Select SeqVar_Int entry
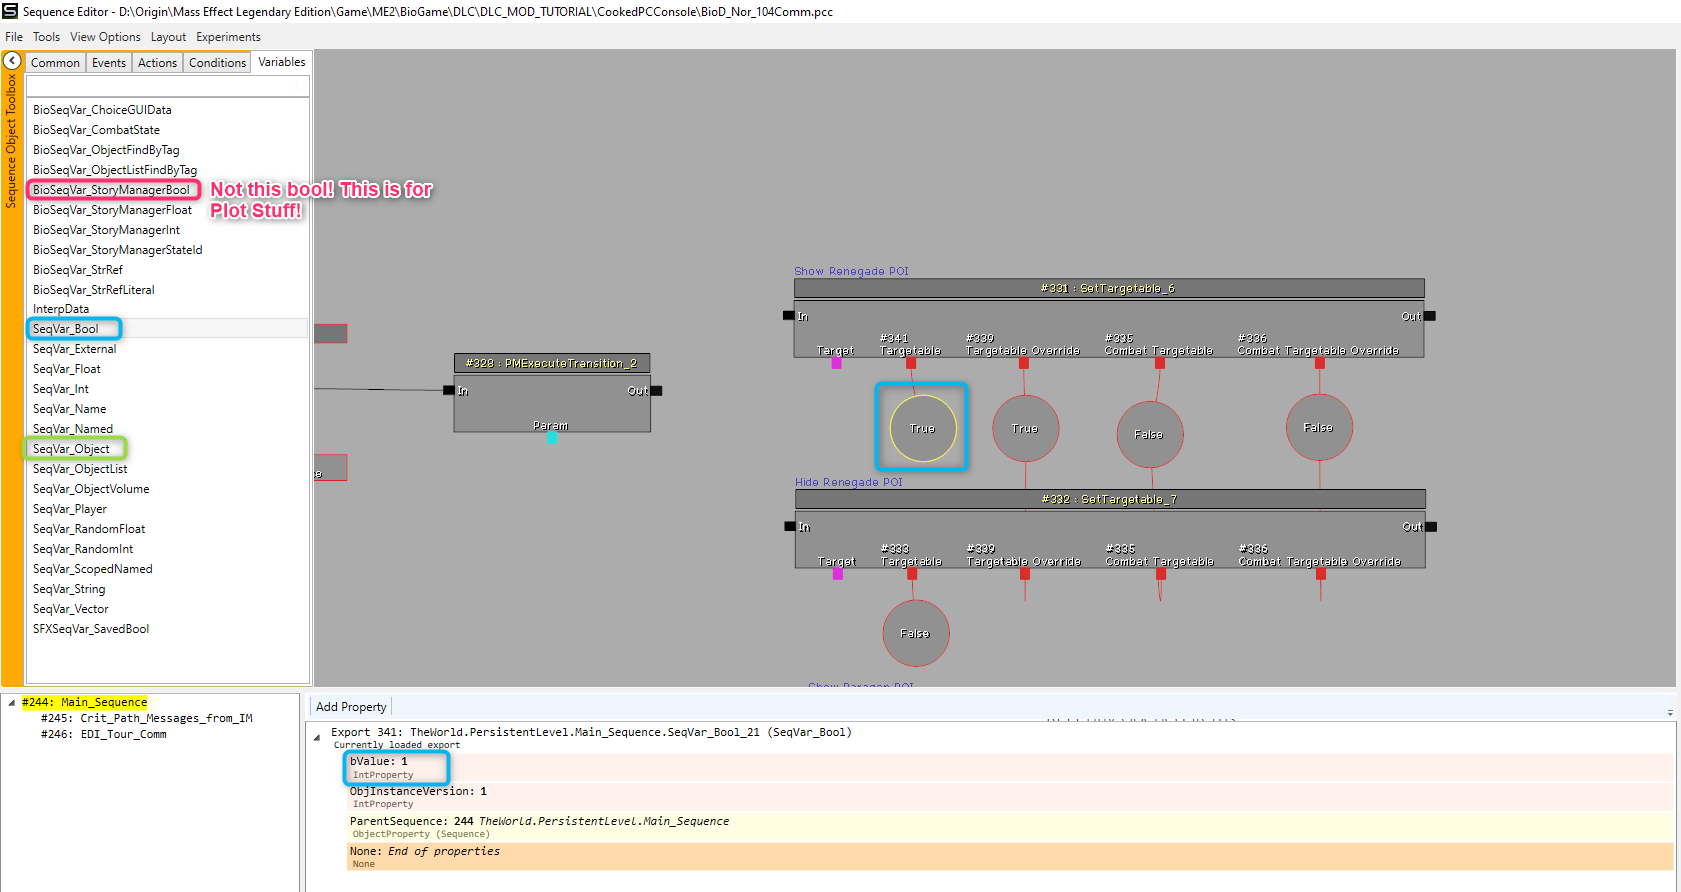 coord(61,389)
